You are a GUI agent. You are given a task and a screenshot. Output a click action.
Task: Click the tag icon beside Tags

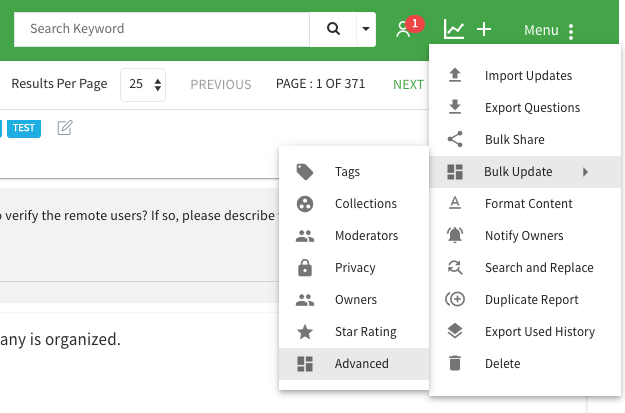305,172
